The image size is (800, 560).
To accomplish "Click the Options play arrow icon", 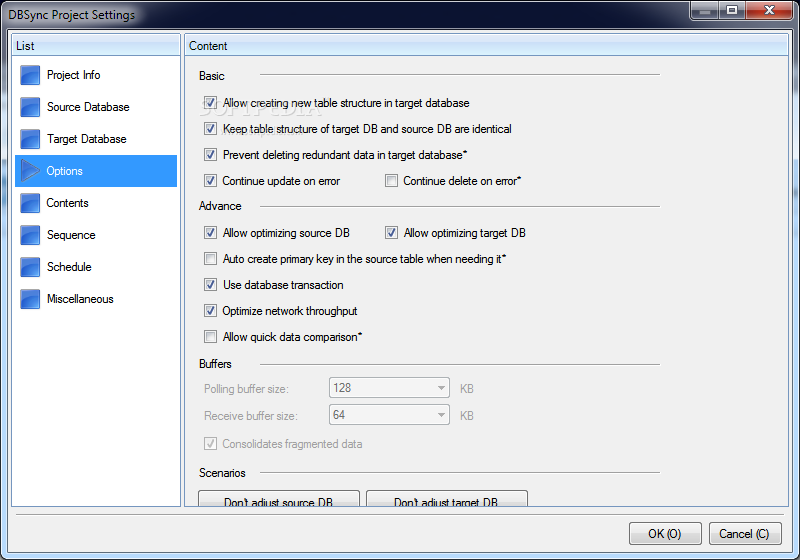I will click(x=30, y=171).
